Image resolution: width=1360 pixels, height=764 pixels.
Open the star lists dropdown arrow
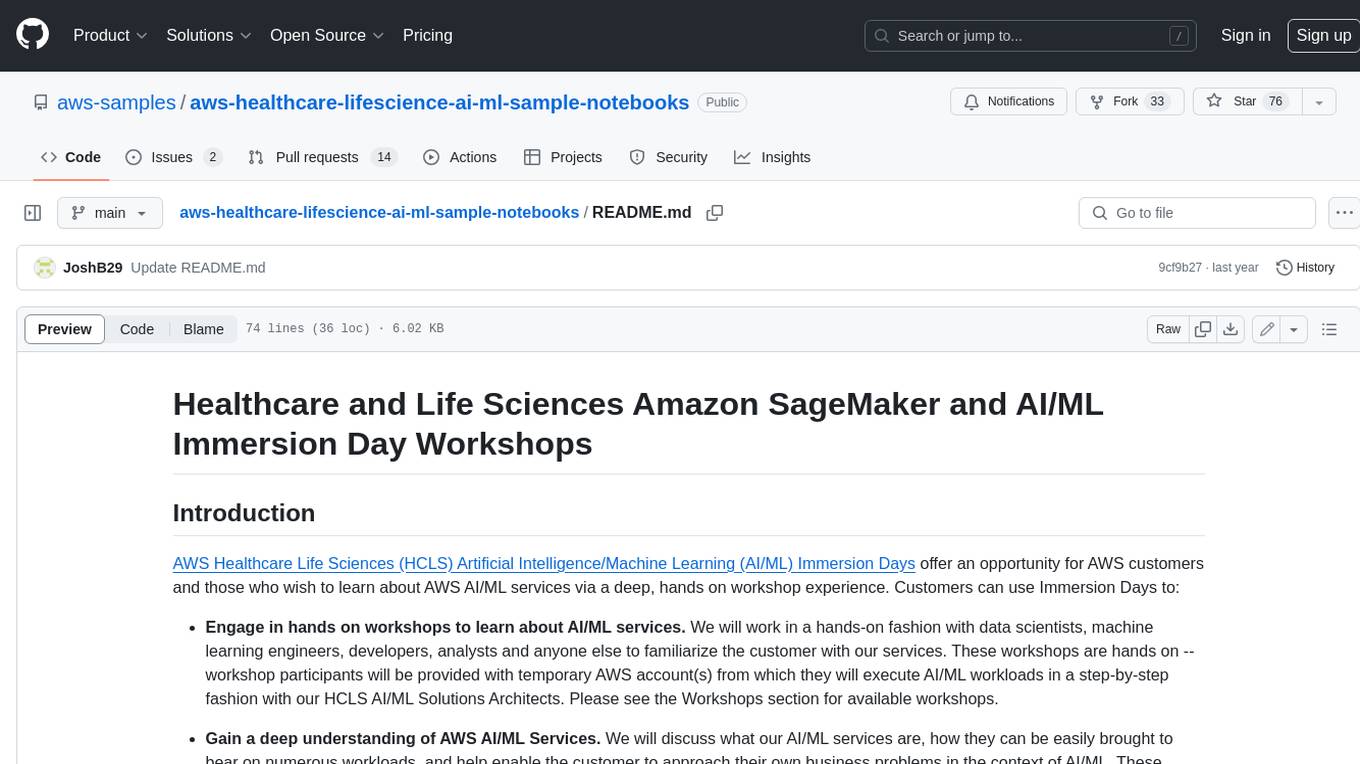pos(1319,102)
